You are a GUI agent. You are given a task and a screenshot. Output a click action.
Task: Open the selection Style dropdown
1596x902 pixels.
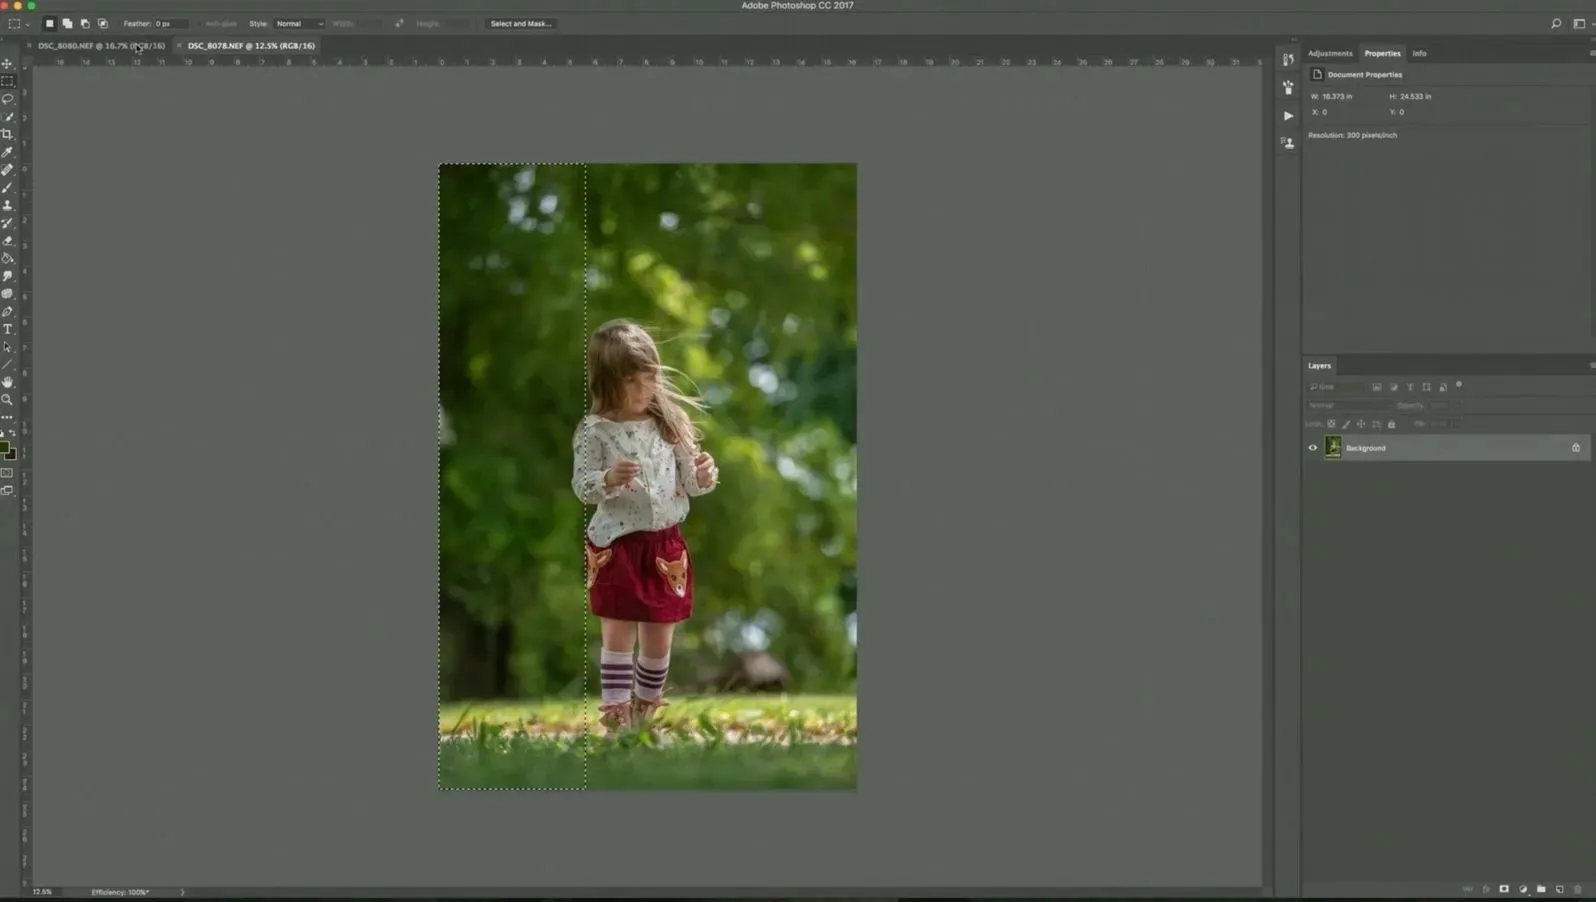pos(299,24)
